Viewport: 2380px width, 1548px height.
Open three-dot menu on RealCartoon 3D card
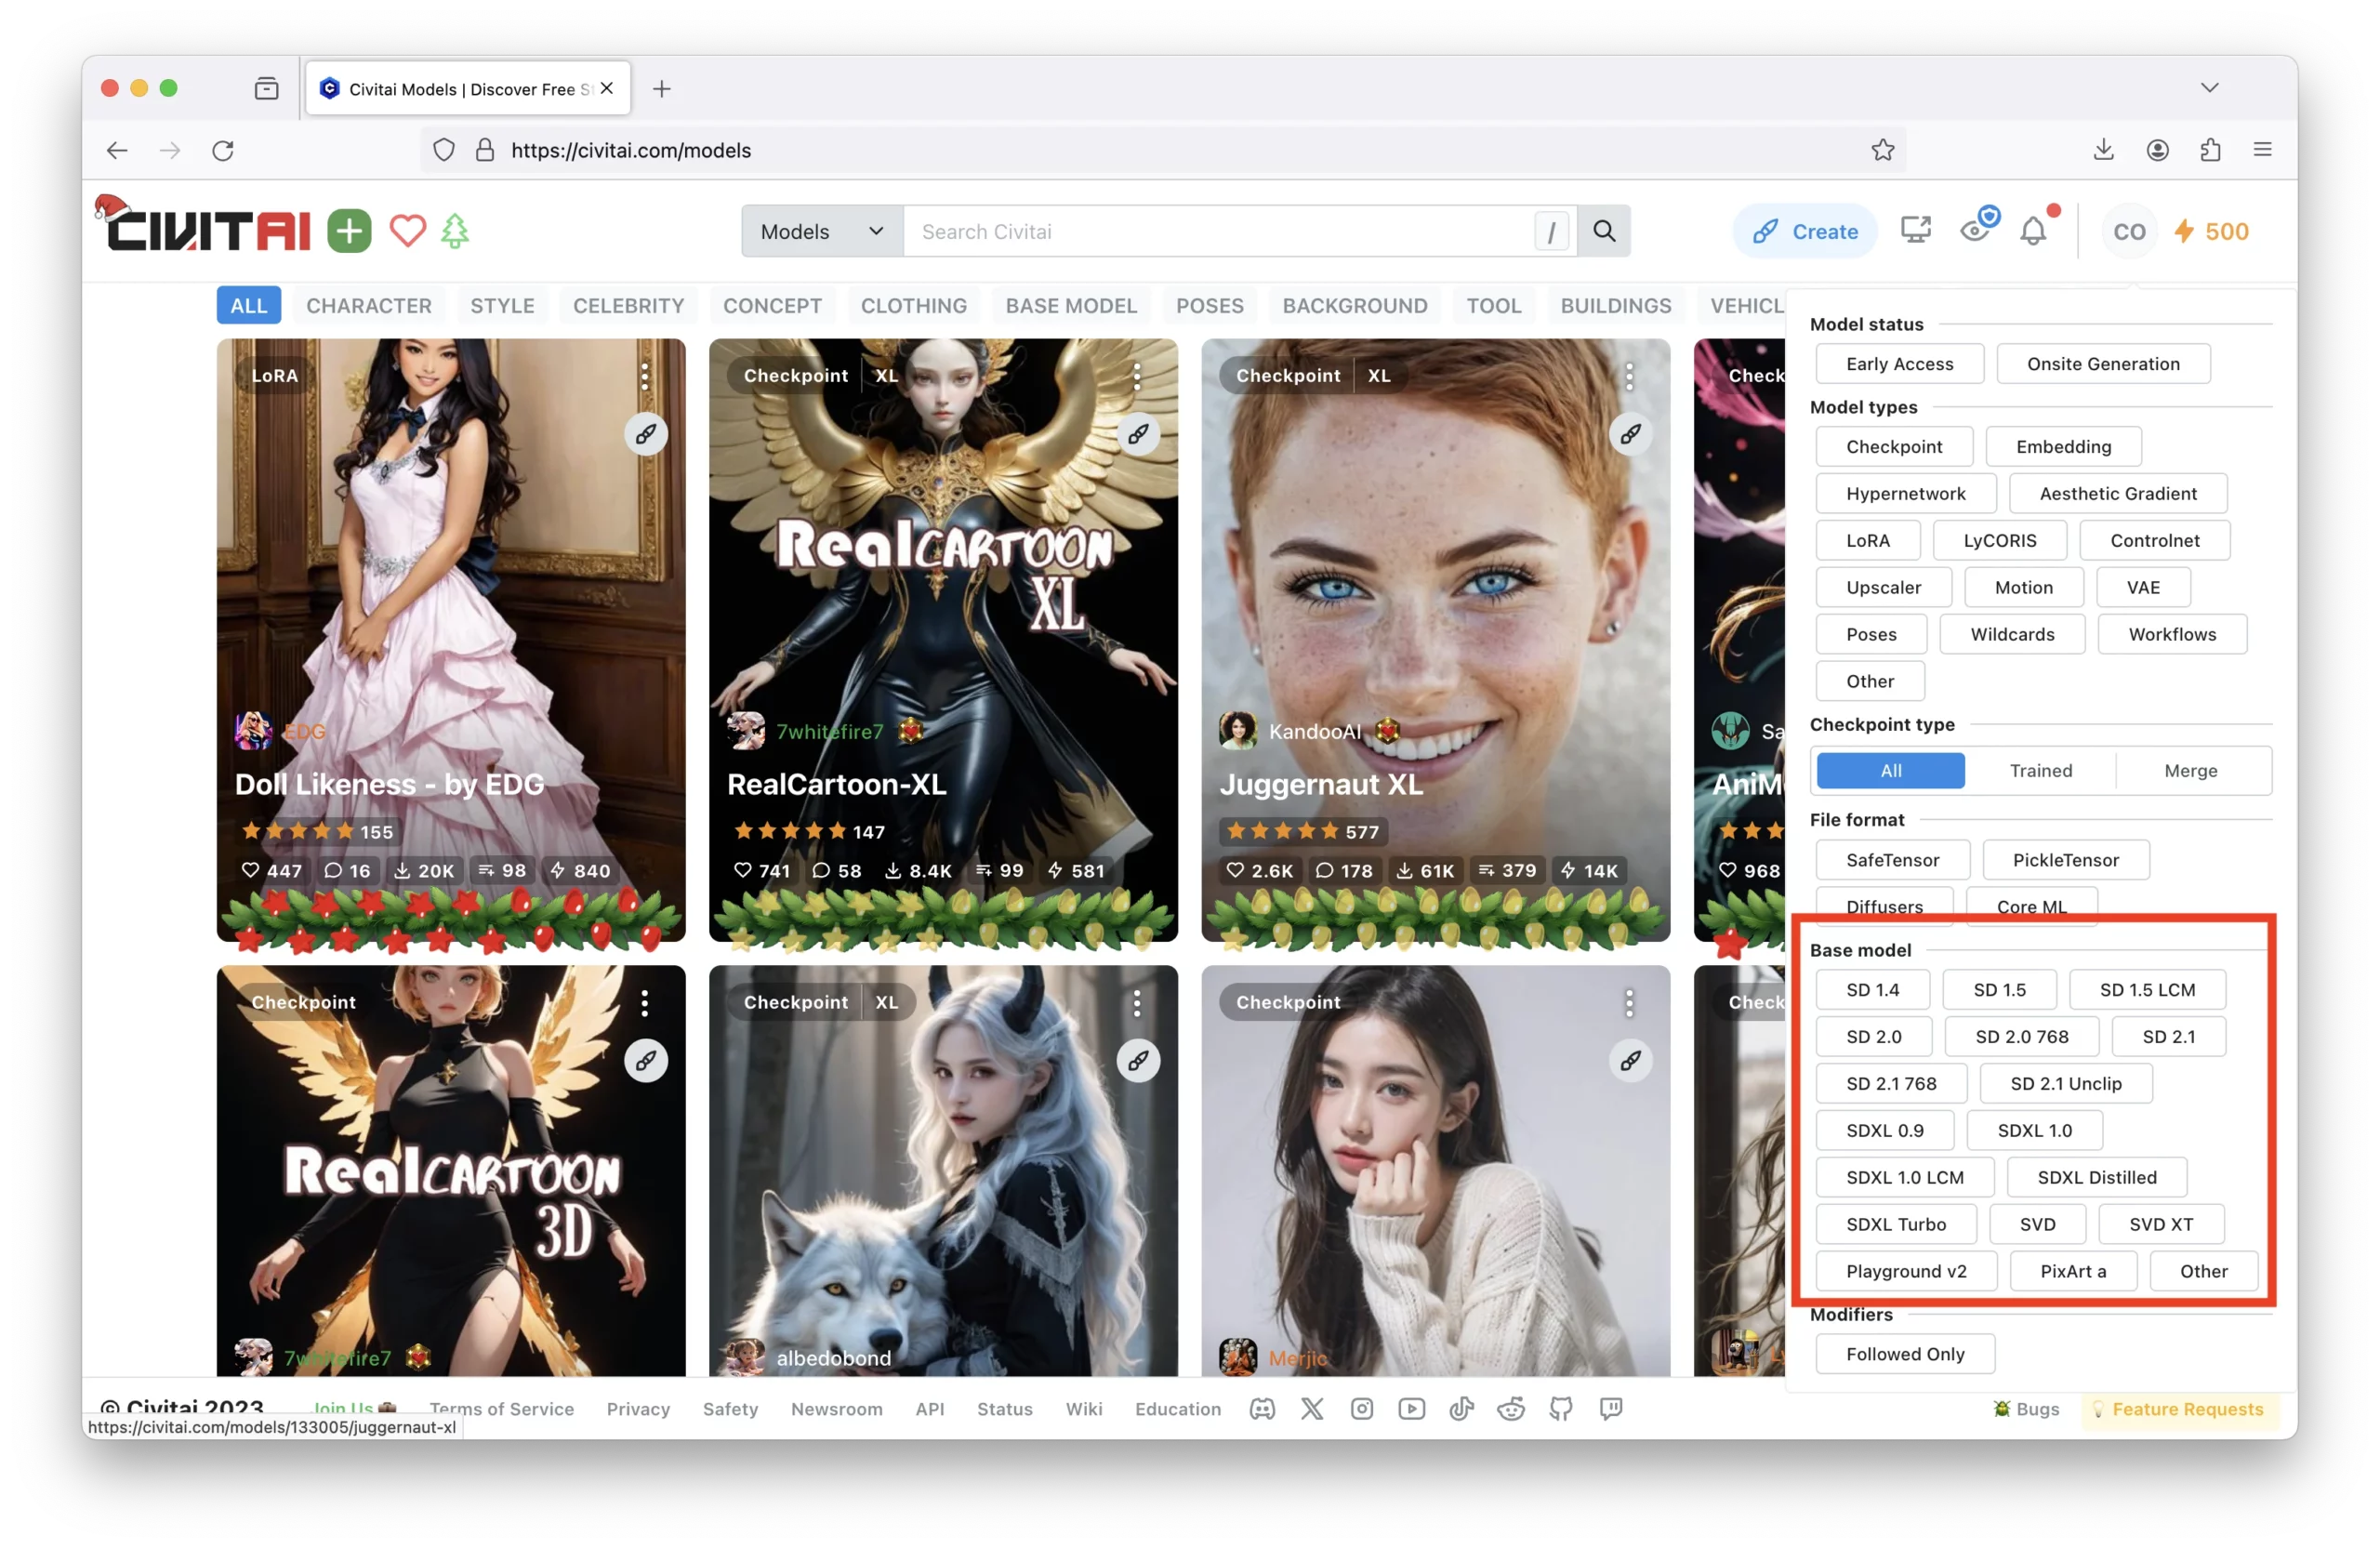coord(645,1002)
